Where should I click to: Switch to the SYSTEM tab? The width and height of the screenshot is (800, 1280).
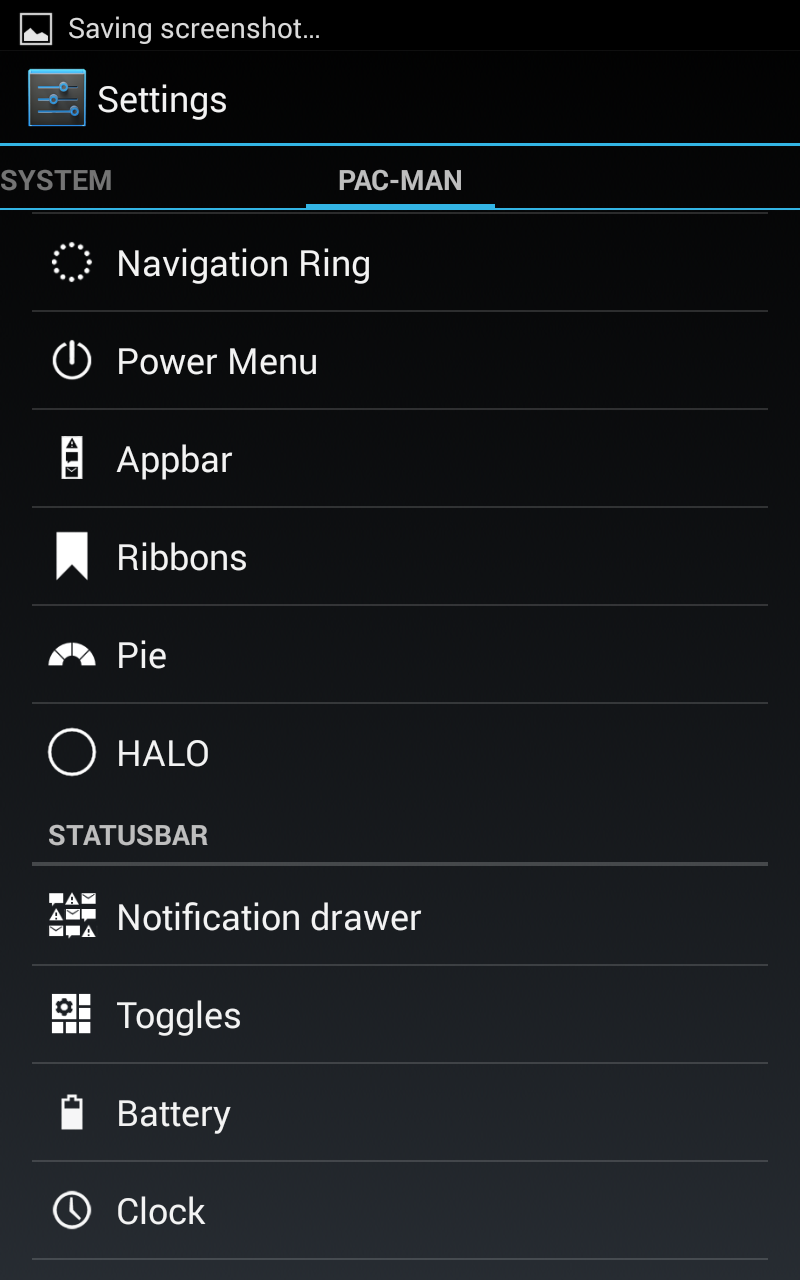pos(56,181)
